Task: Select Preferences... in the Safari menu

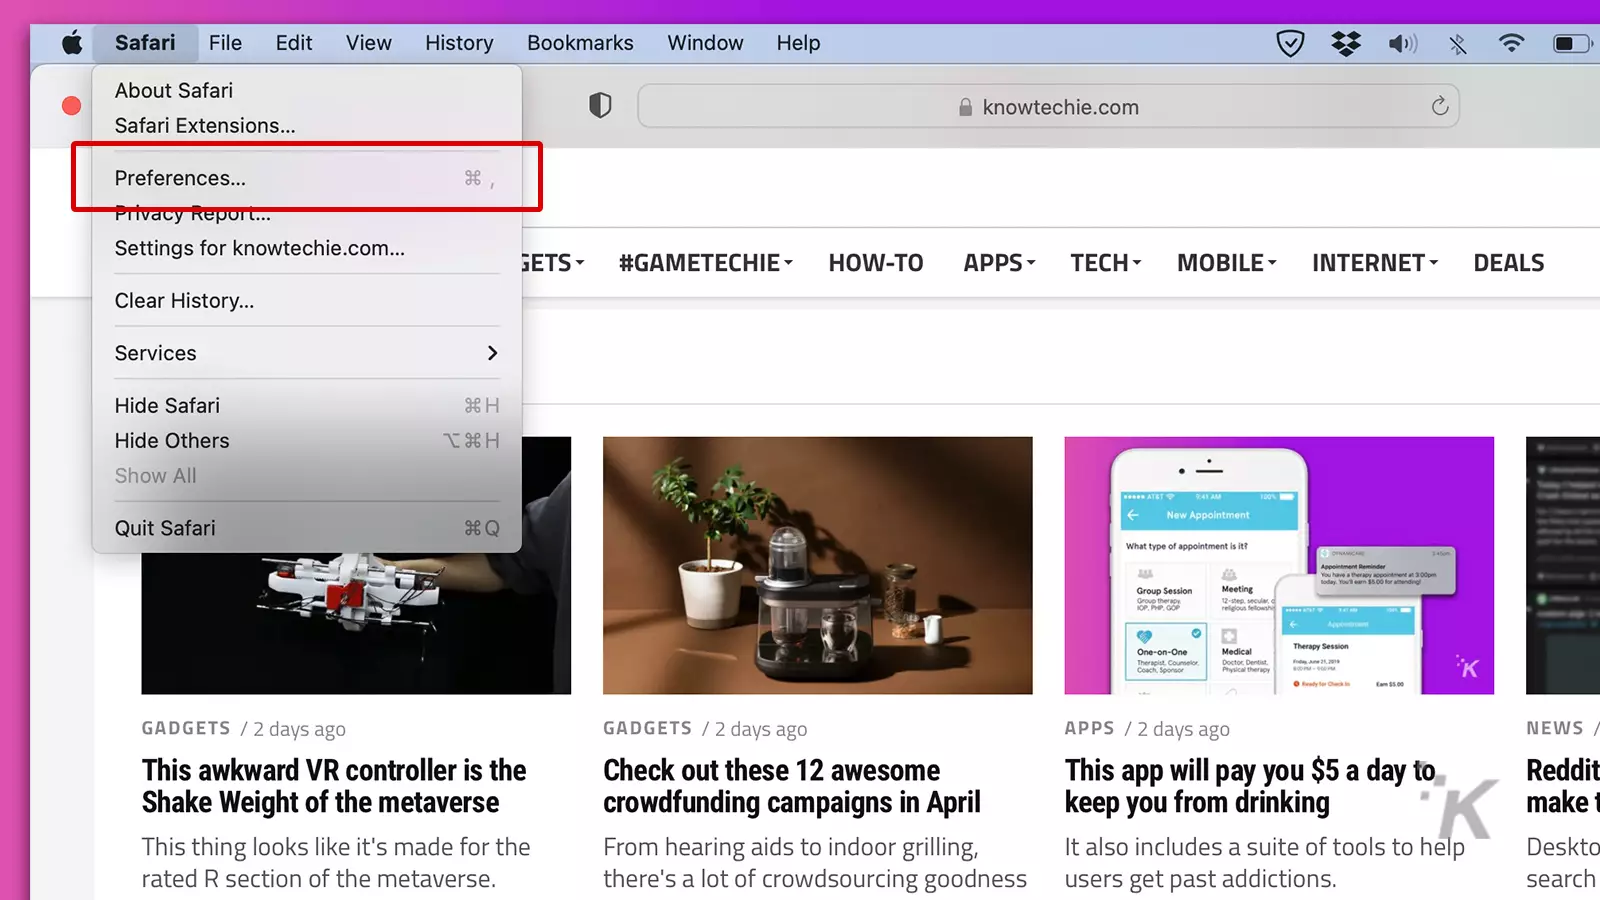Action: (307, 178)
